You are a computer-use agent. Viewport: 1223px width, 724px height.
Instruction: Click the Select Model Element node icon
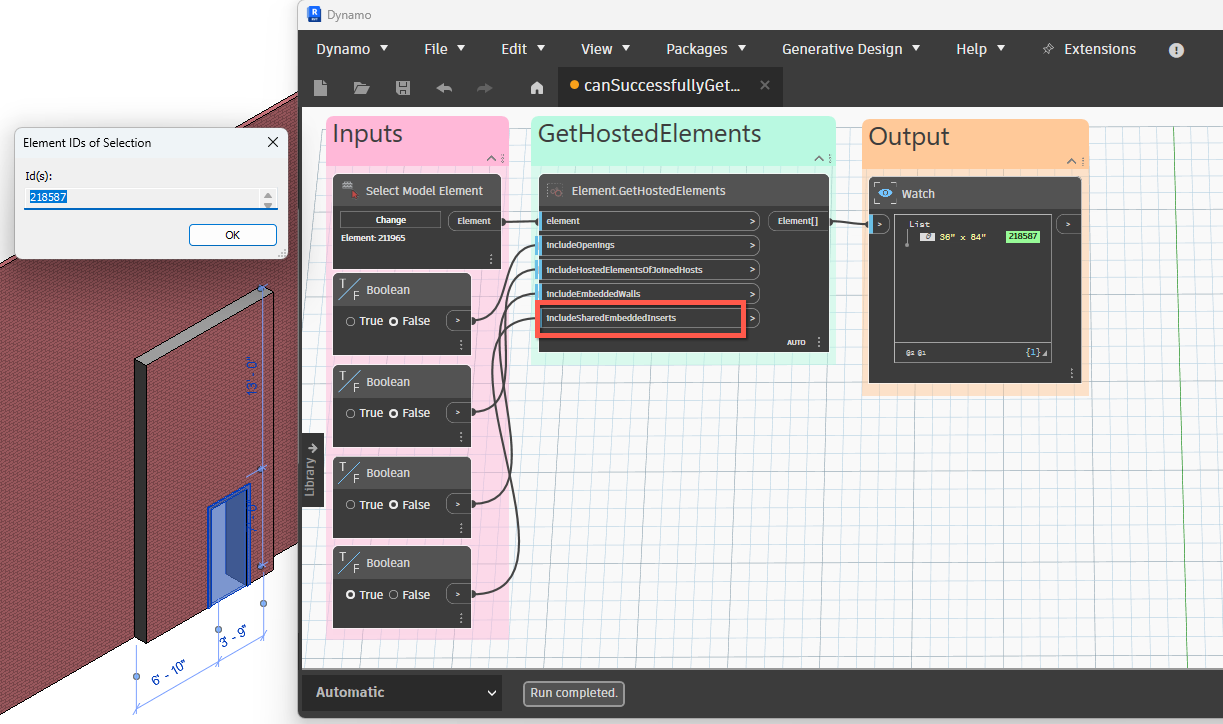coord(349,190)
